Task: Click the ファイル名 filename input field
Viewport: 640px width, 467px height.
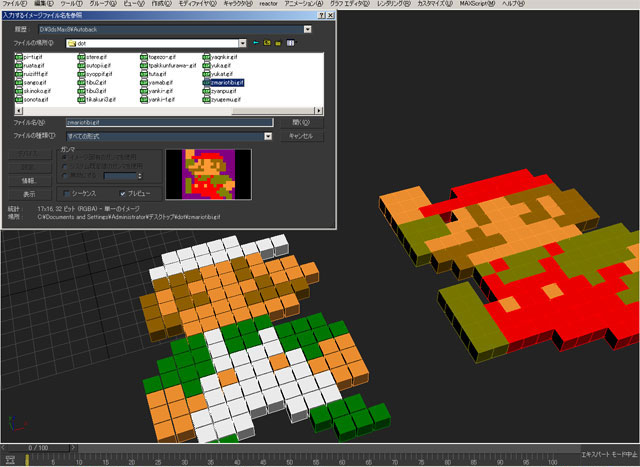Action: [x=169, y=122]
